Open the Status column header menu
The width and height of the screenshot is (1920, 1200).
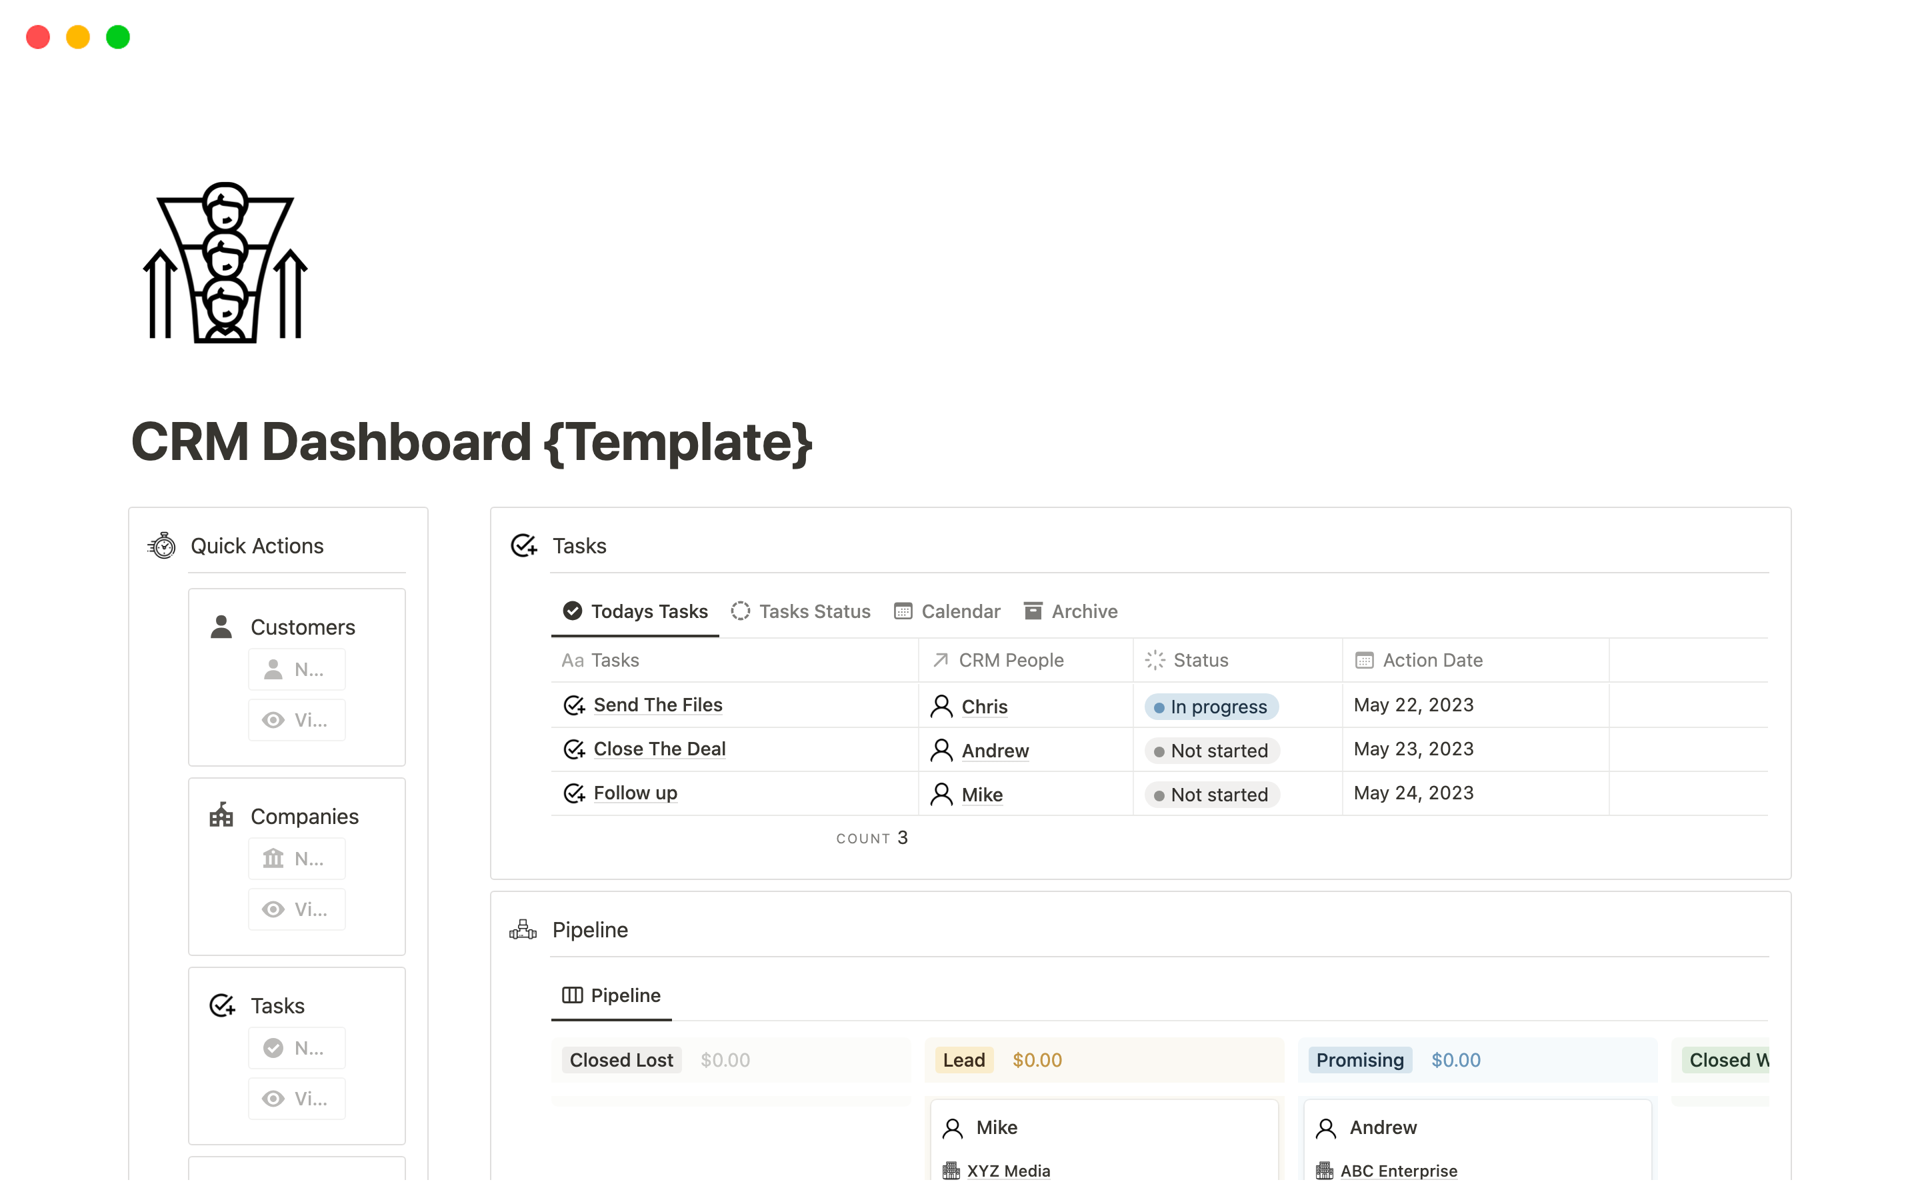pyautogui.click(x=1200, y=660)
